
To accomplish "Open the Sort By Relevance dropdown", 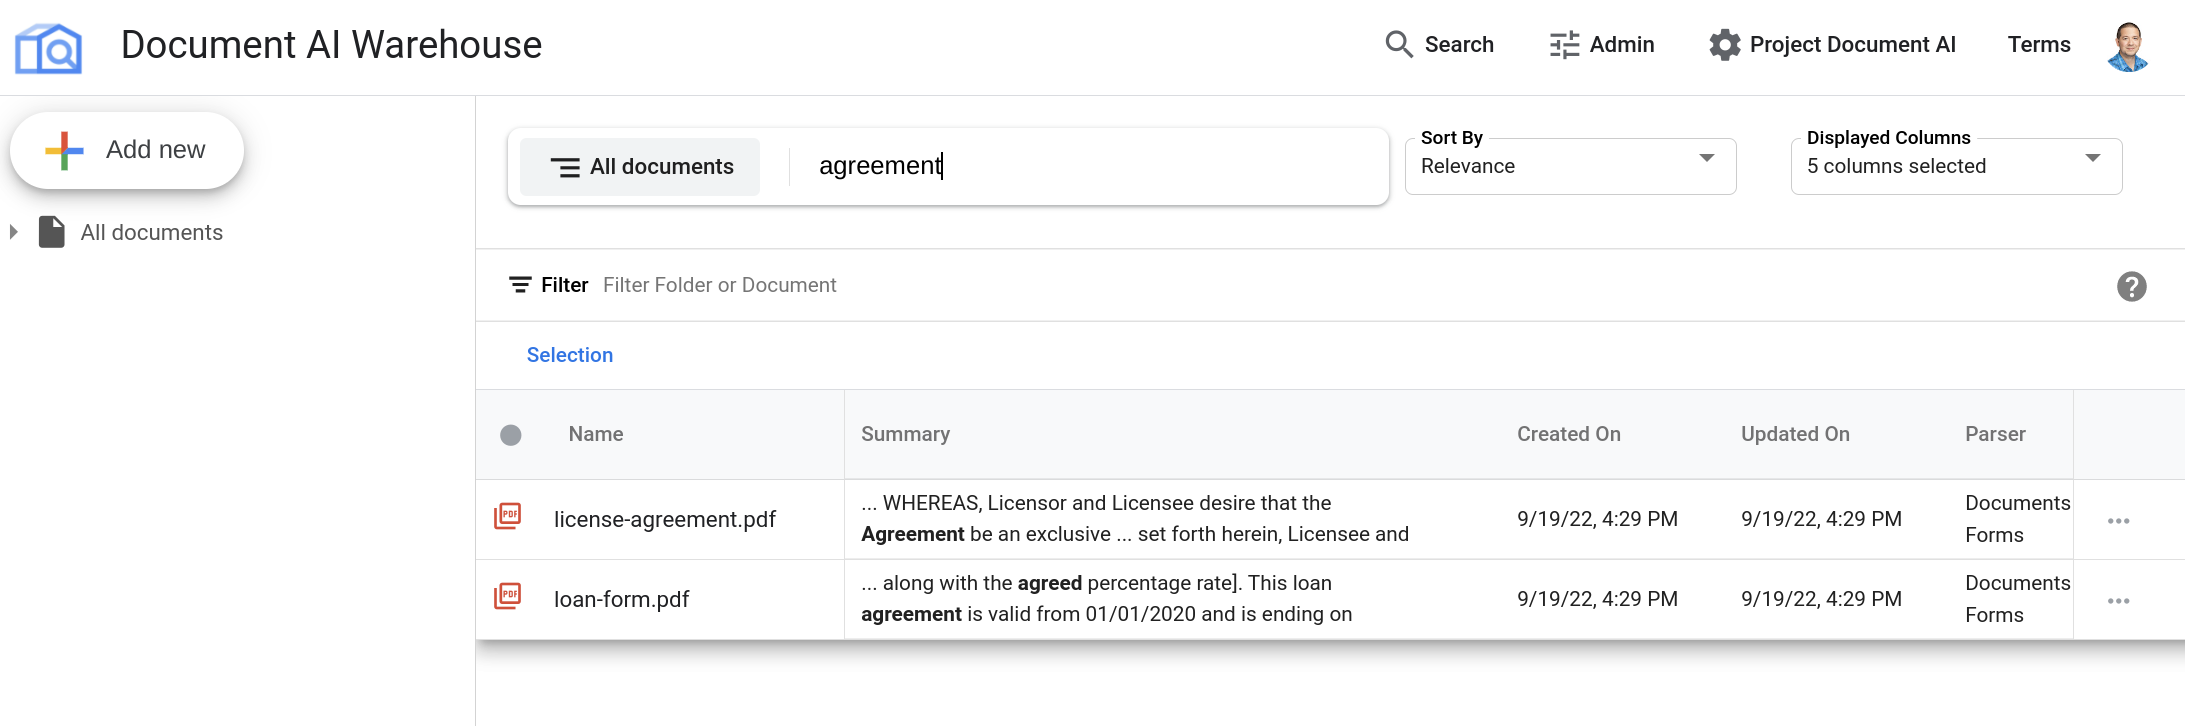I will pos(1569,166).
